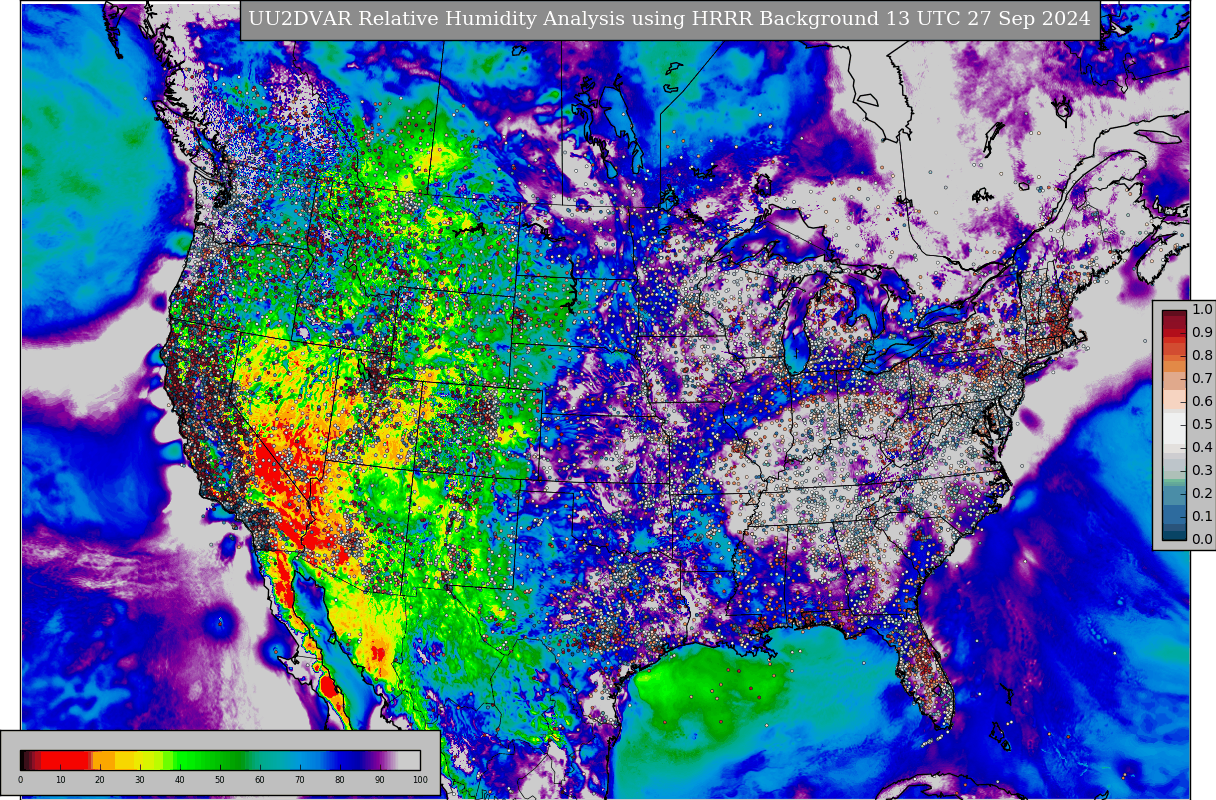Click the 10 tick label on humidity colorbar
Image resolution: width=1216 pixels, height=800 pixels.
tap(60, 780)
